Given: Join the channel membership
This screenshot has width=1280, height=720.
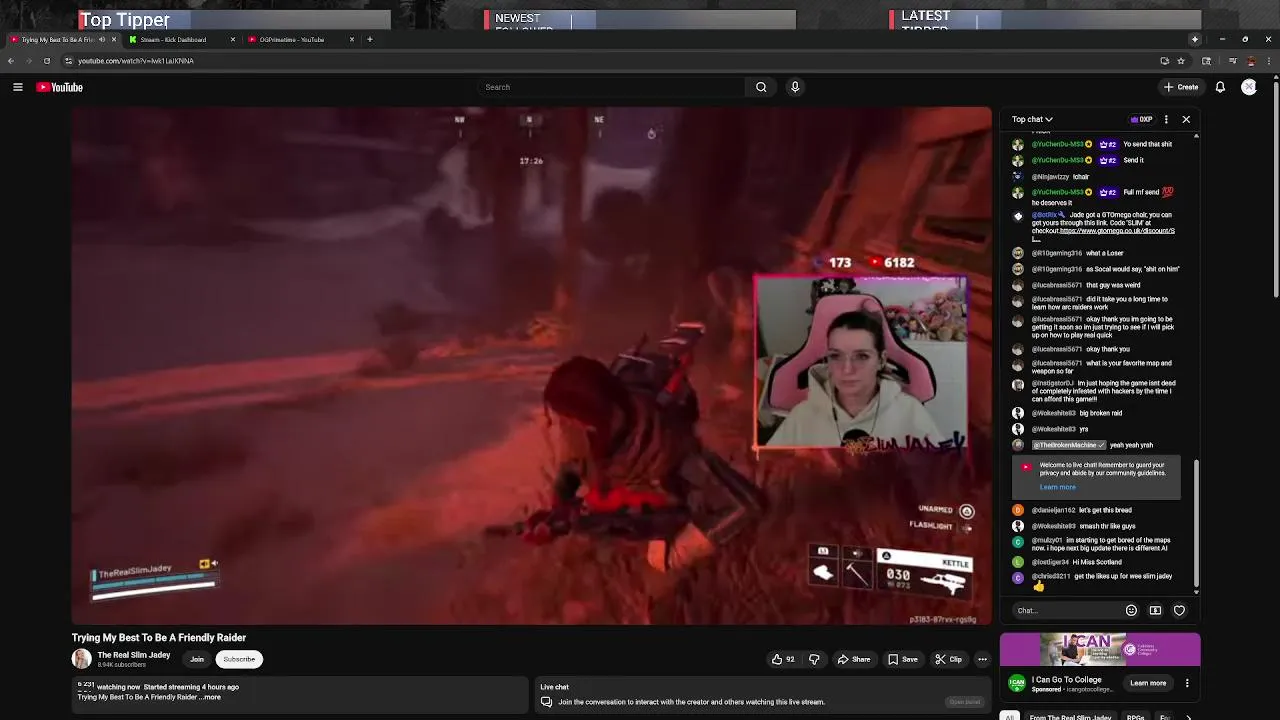Looking at the screenshot, I should (197, 659).
